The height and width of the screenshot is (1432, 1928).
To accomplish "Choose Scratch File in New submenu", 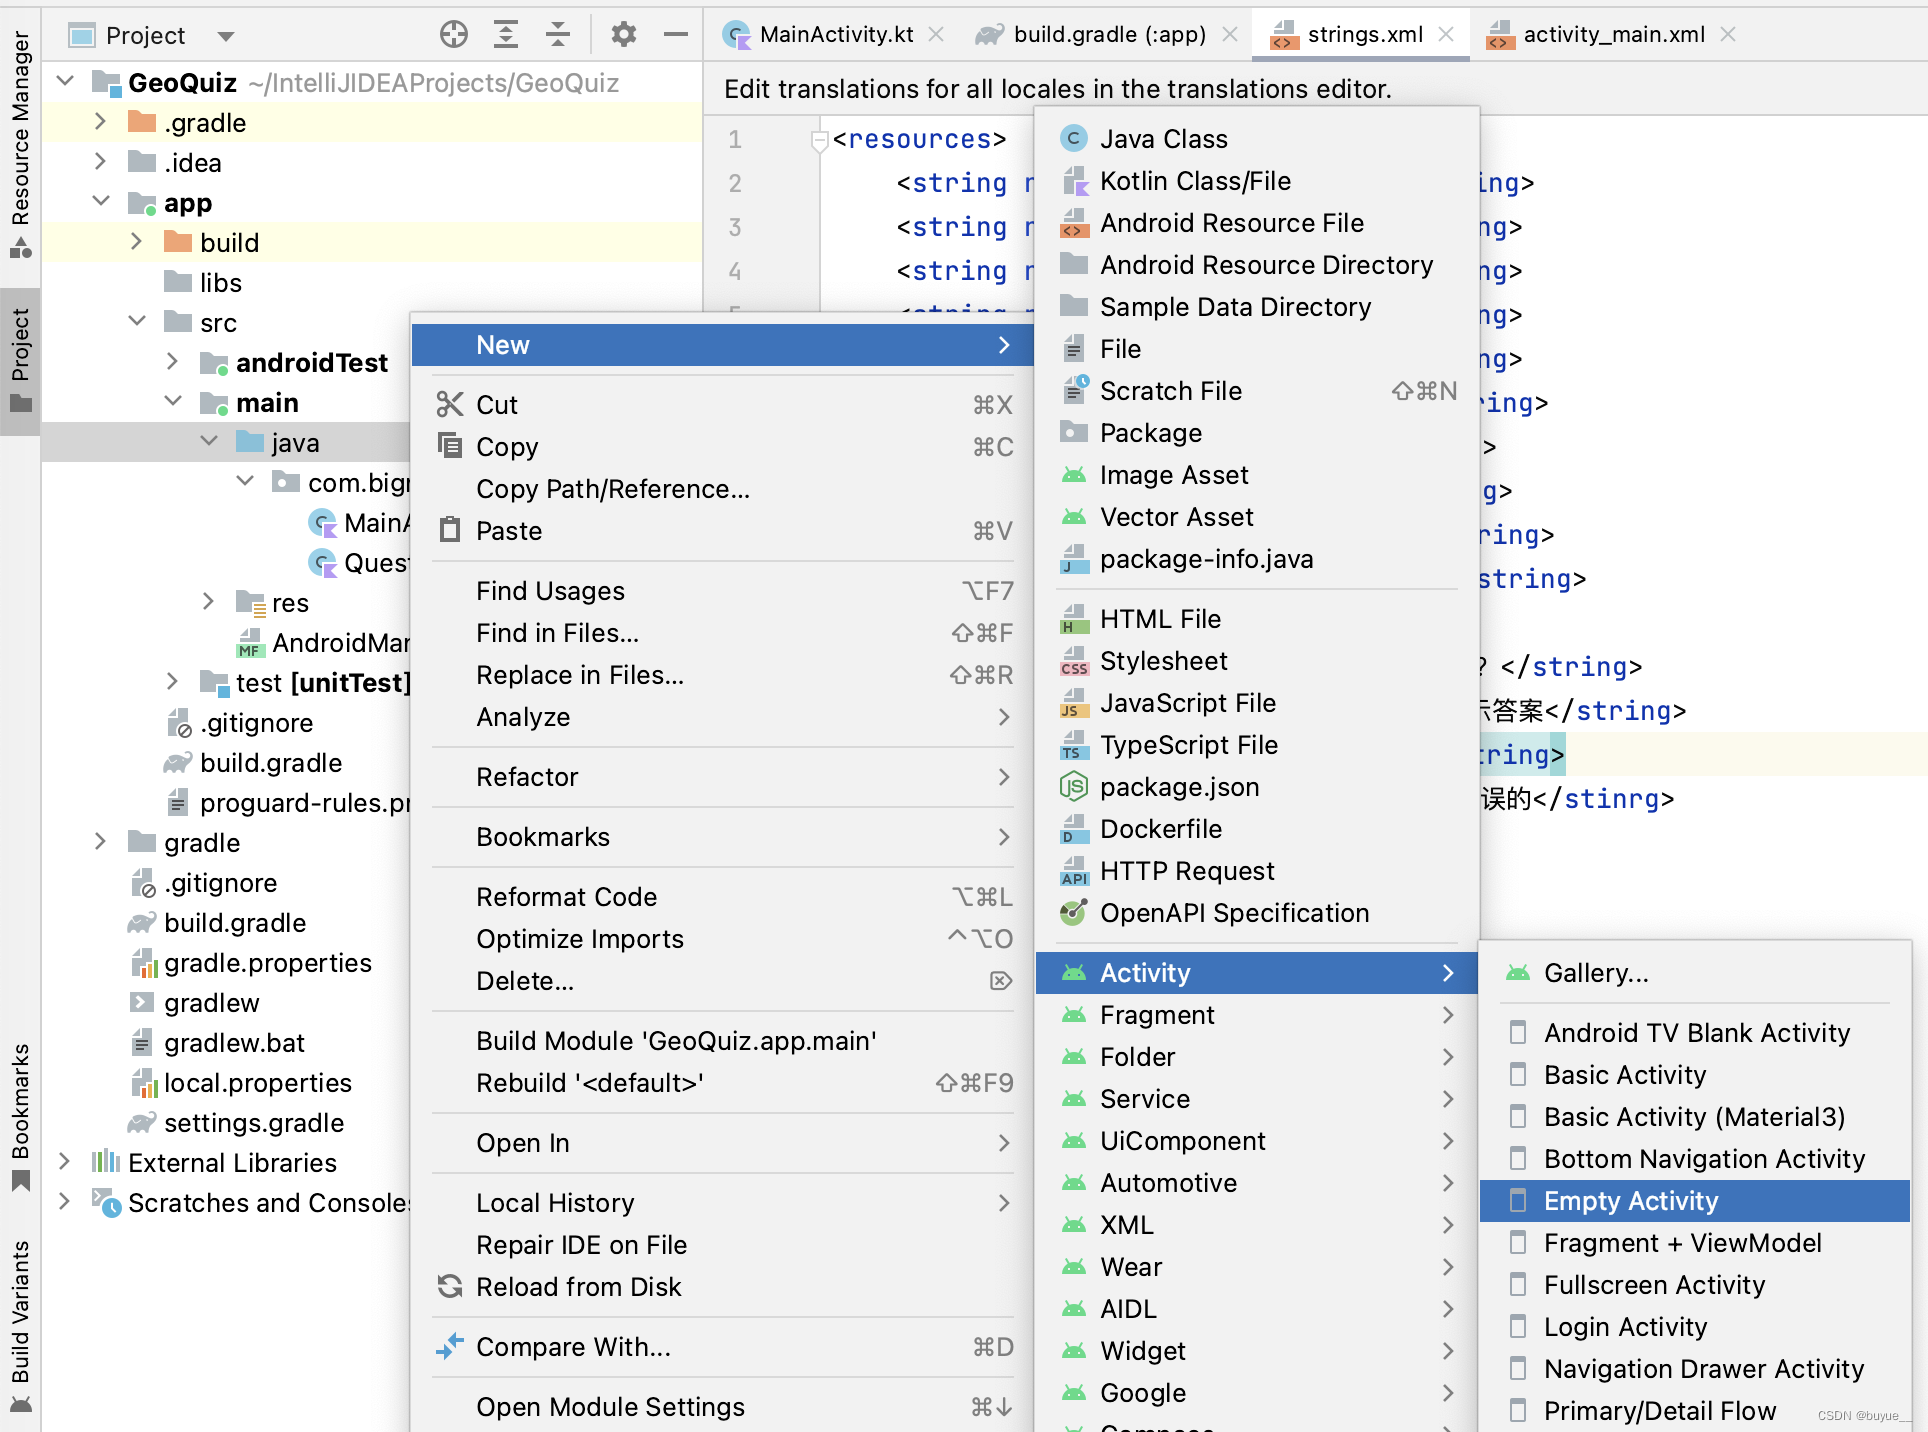I will coord(1257,391).
